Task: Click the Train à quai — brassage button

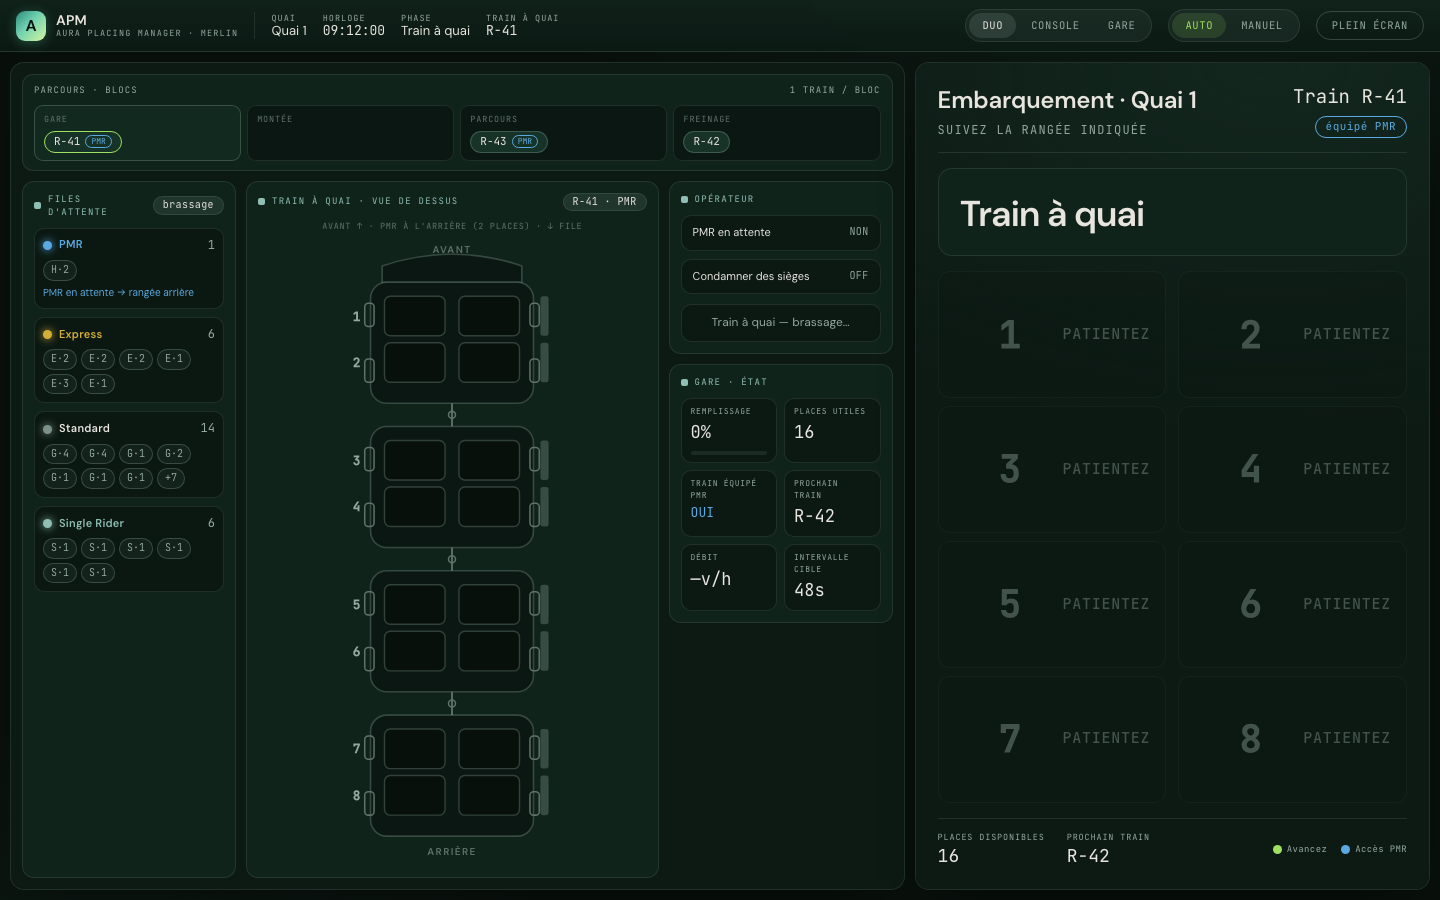Action: 780,322
